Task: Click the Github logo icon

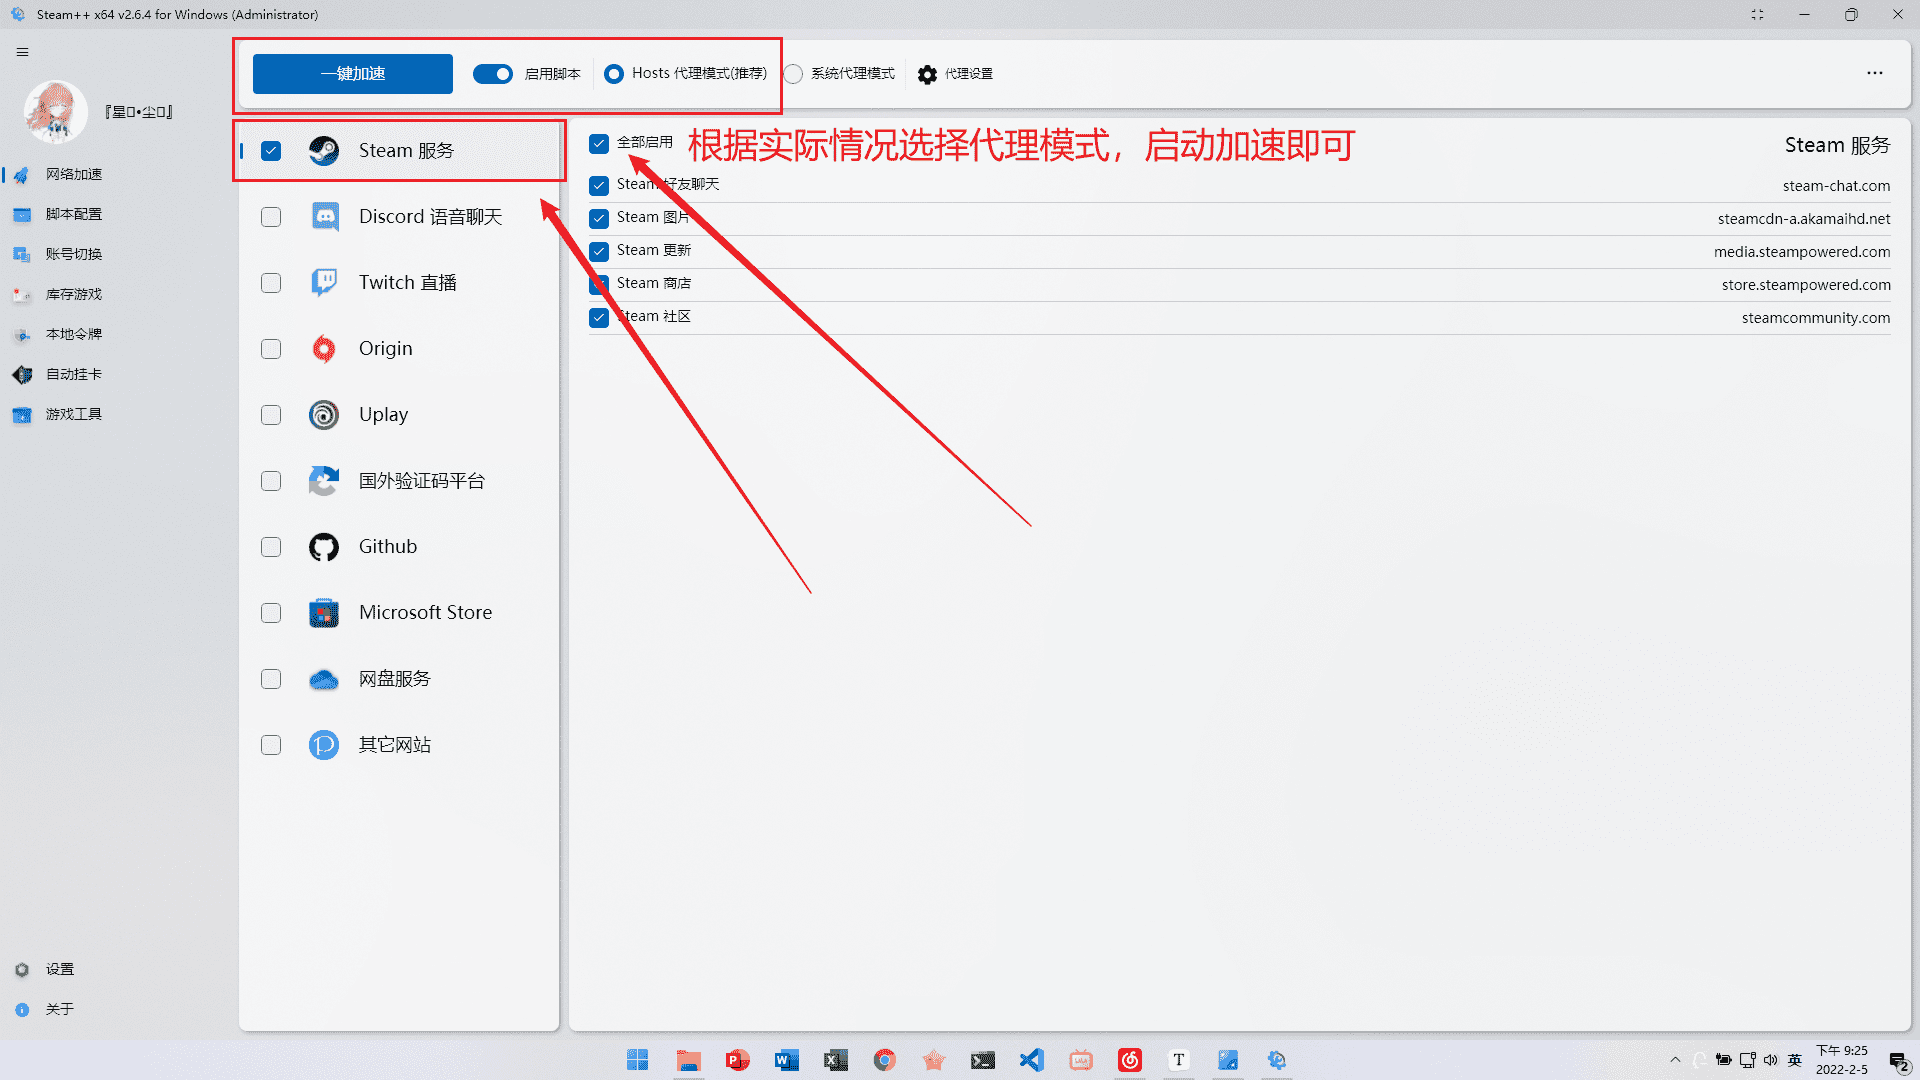Action: point(324,547)
